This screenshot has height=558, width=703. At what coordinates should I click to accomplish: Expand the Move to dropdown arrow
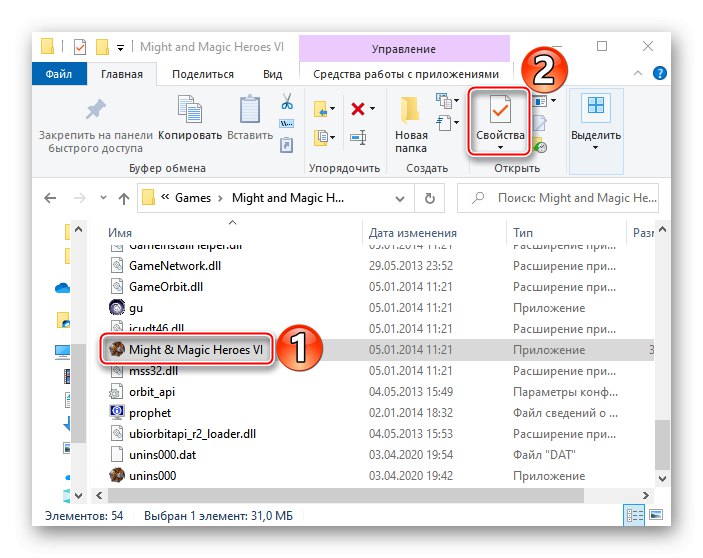point(333,108)
